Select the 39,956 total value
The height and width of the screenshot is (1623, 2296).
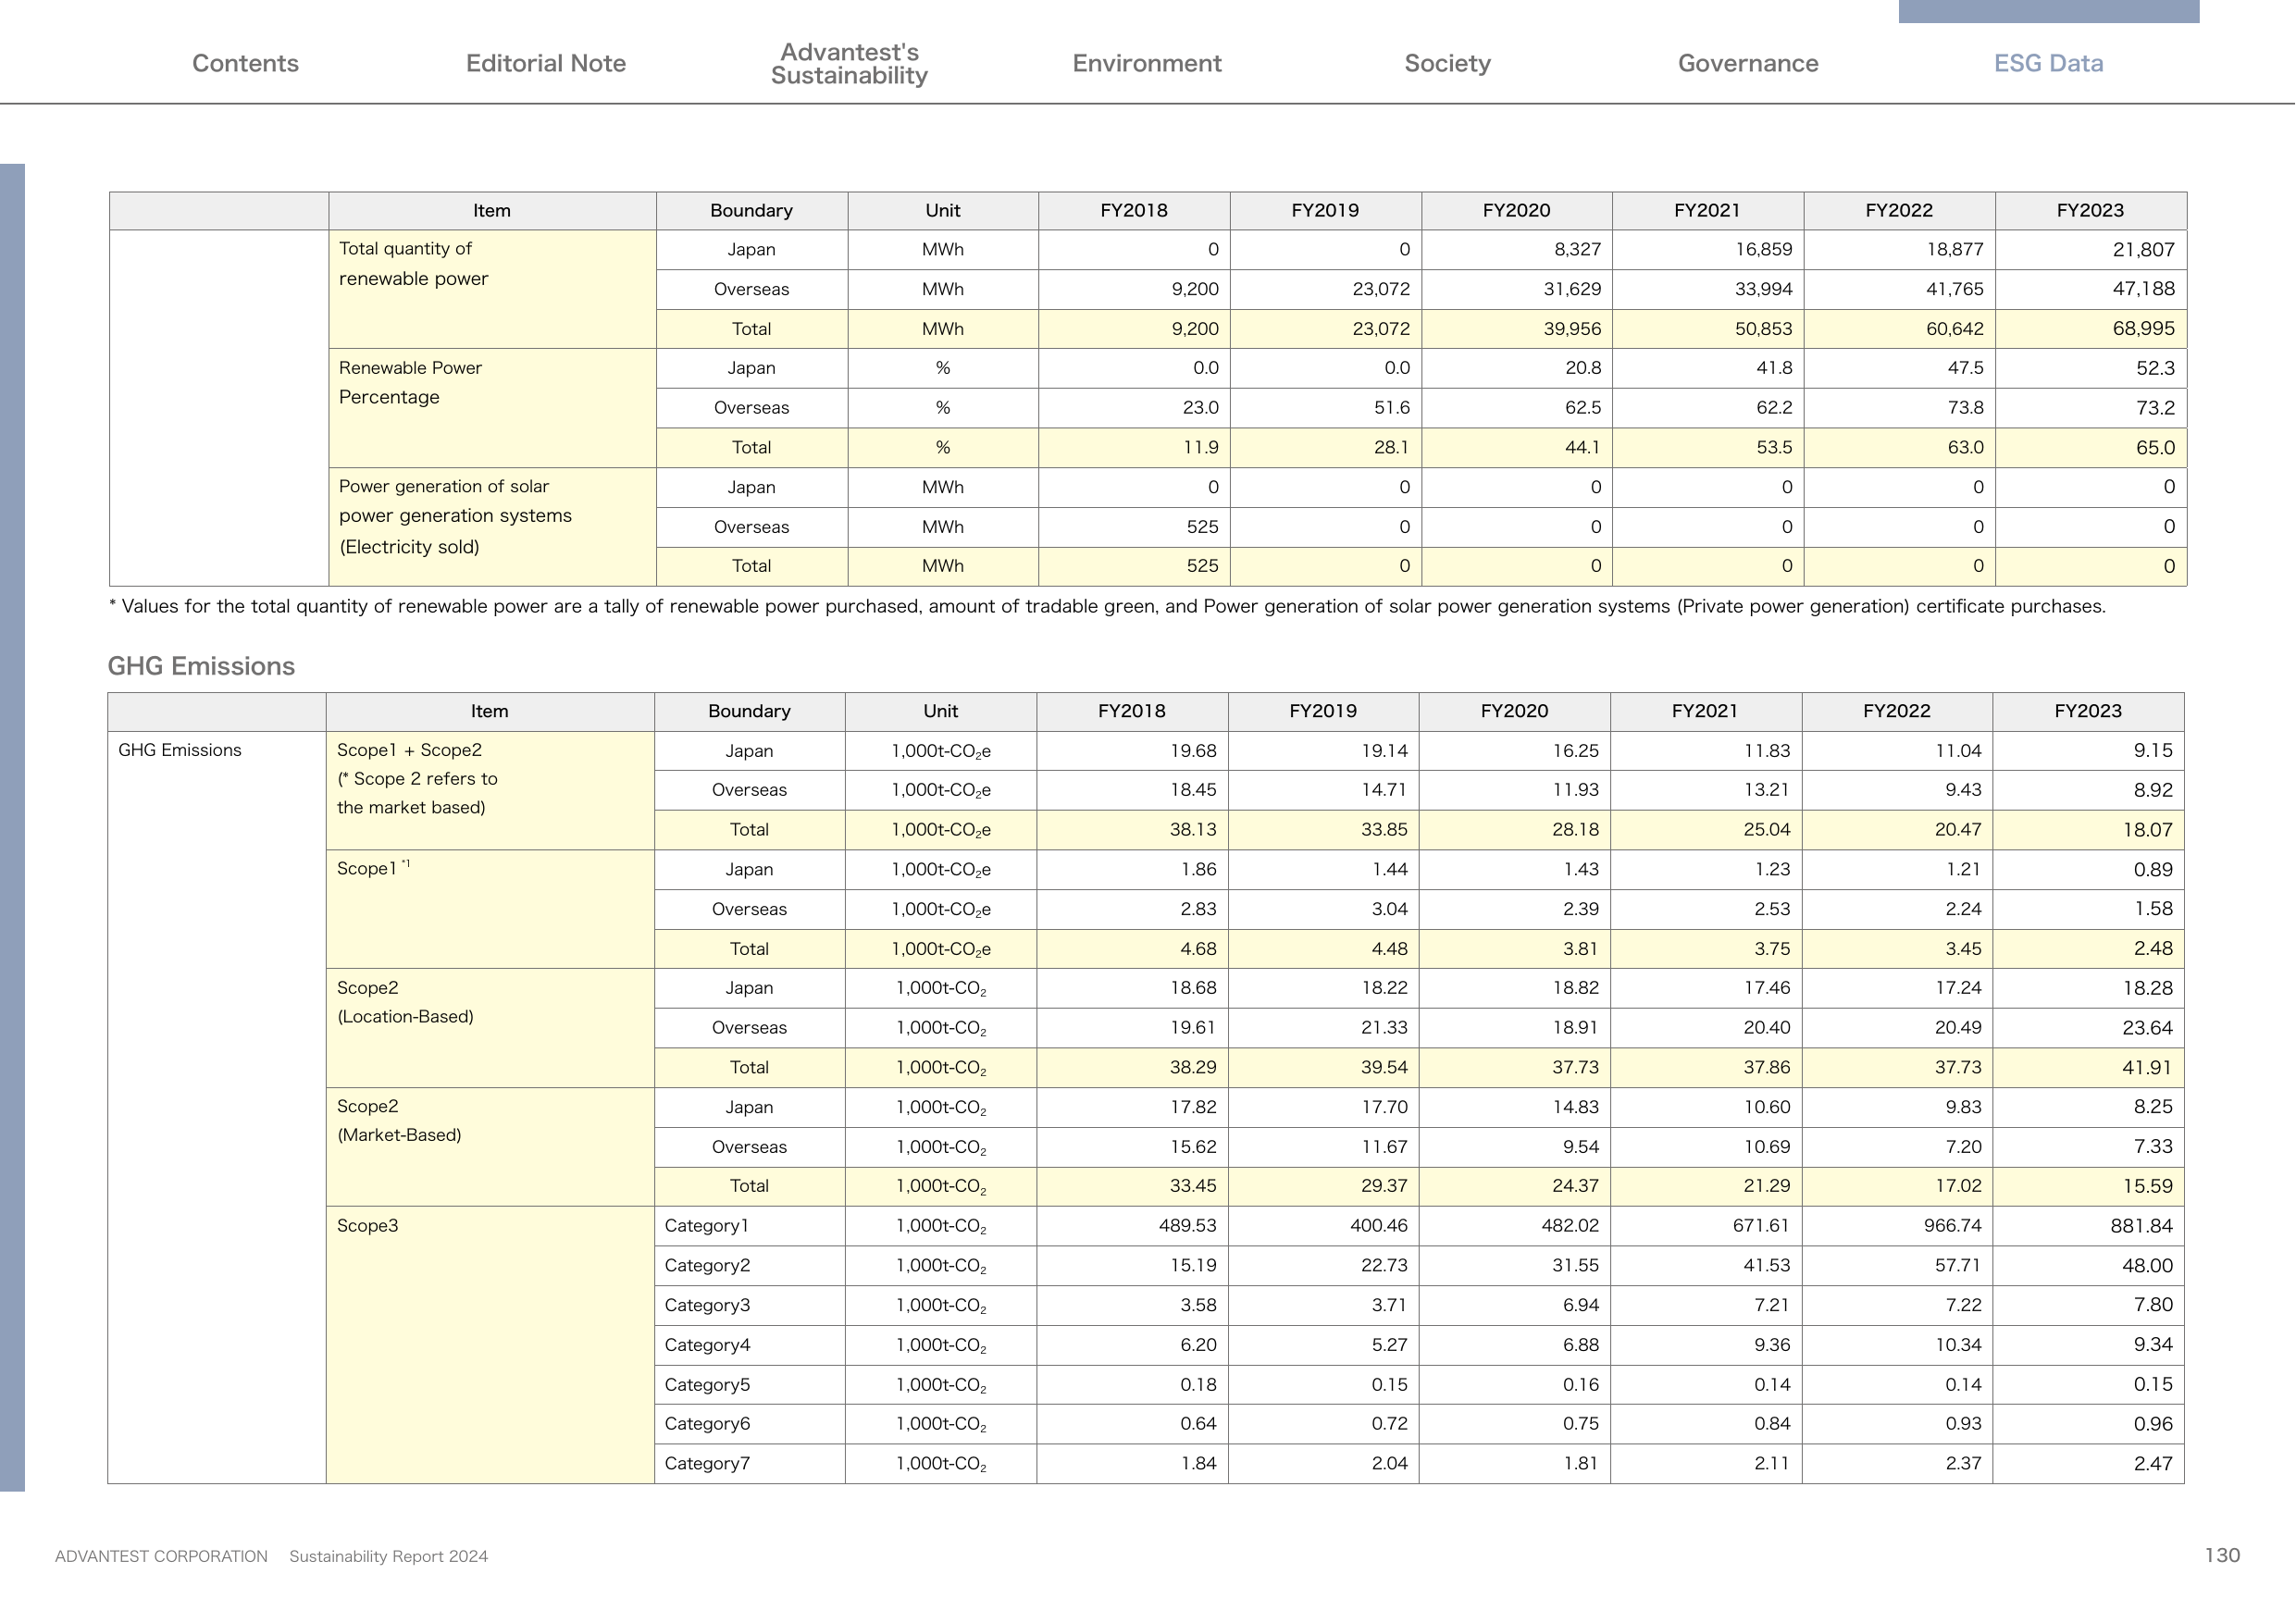pos(1571,329)
